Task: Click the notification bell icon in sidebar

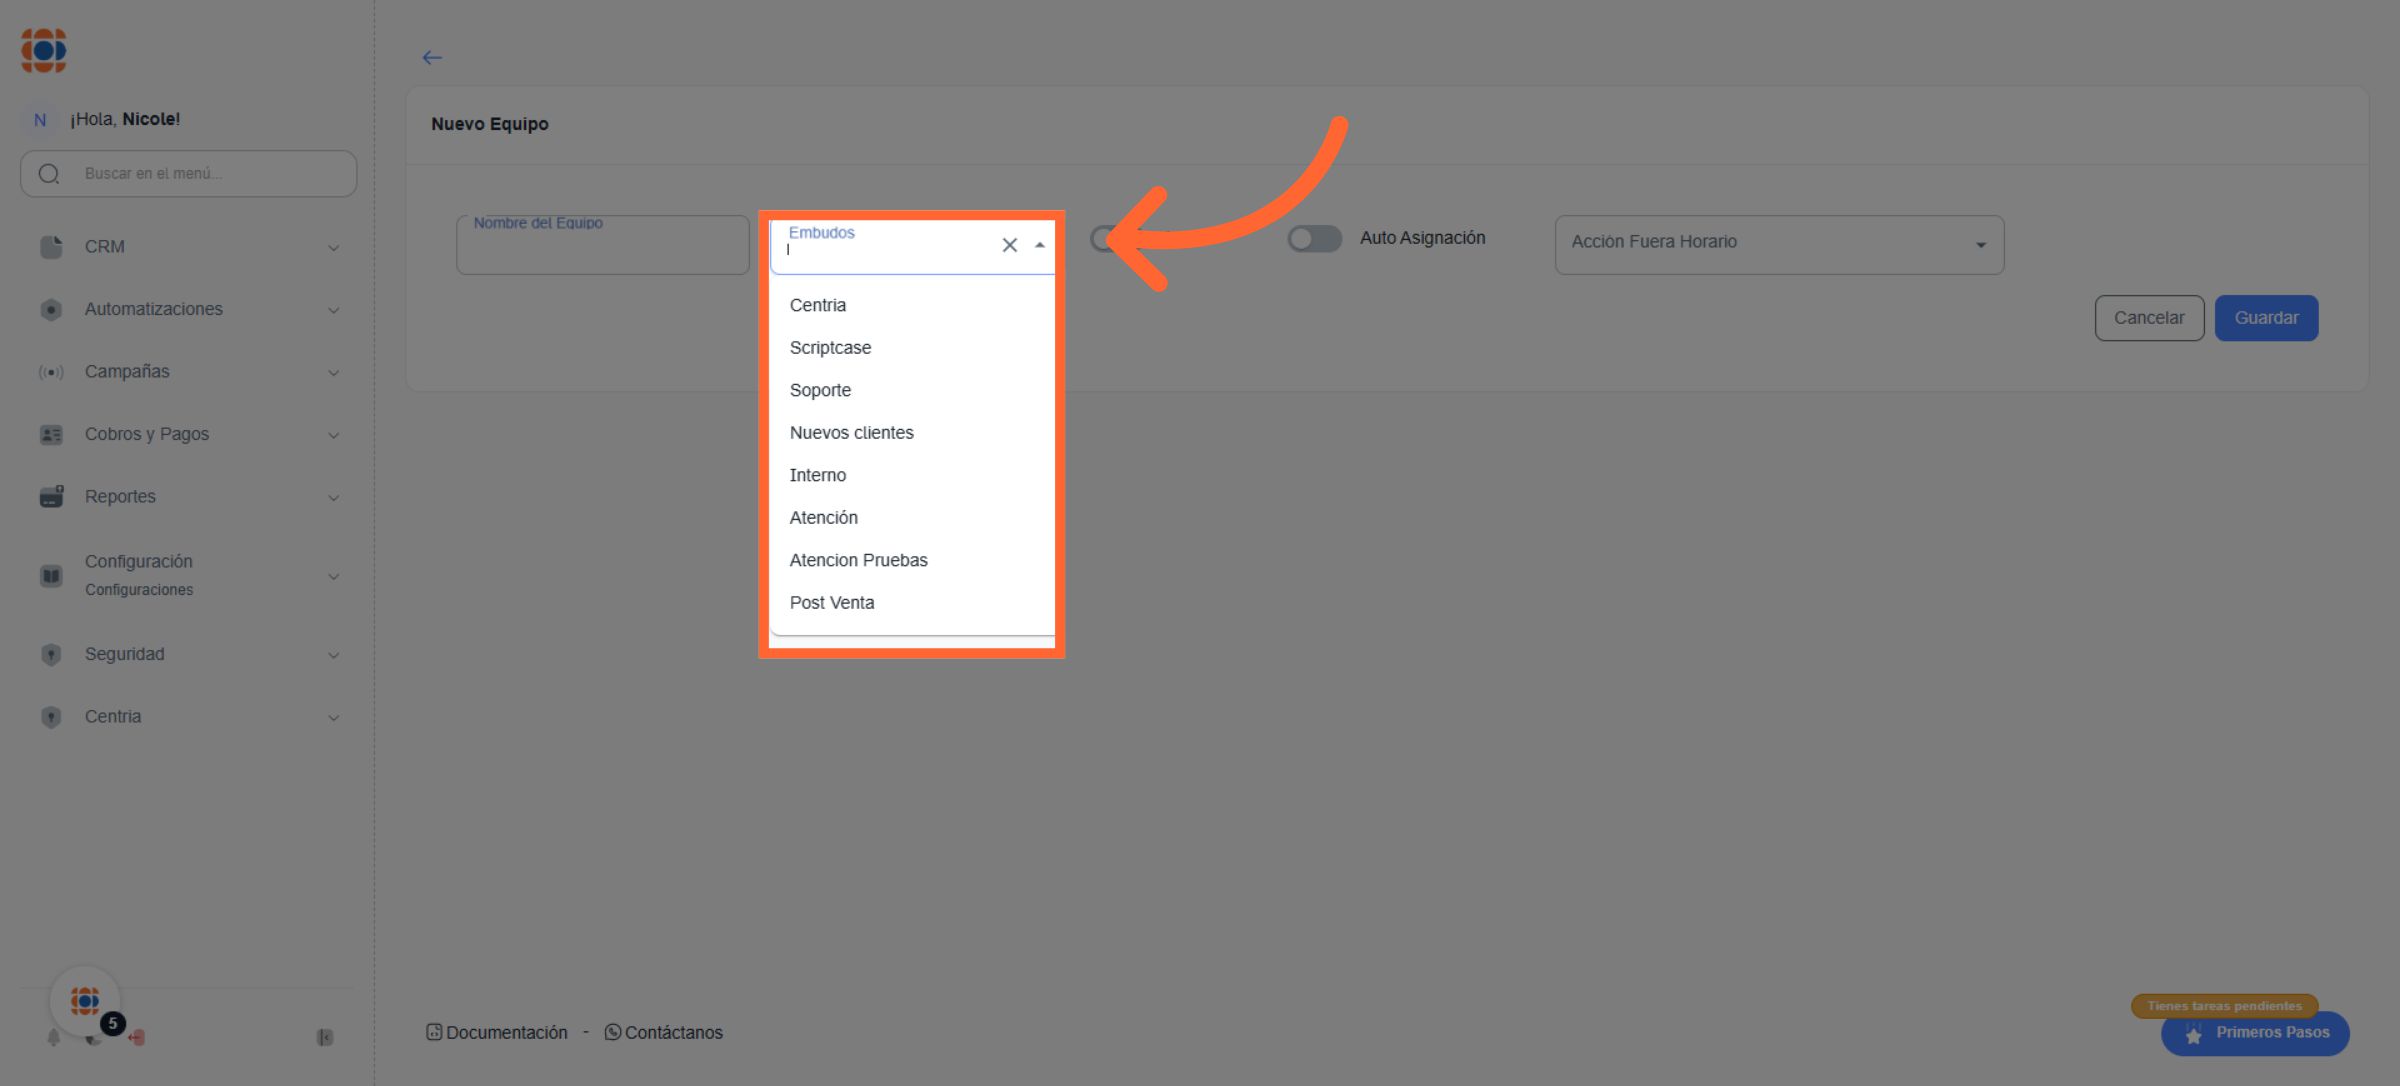Action: [x=54, y=1037]
